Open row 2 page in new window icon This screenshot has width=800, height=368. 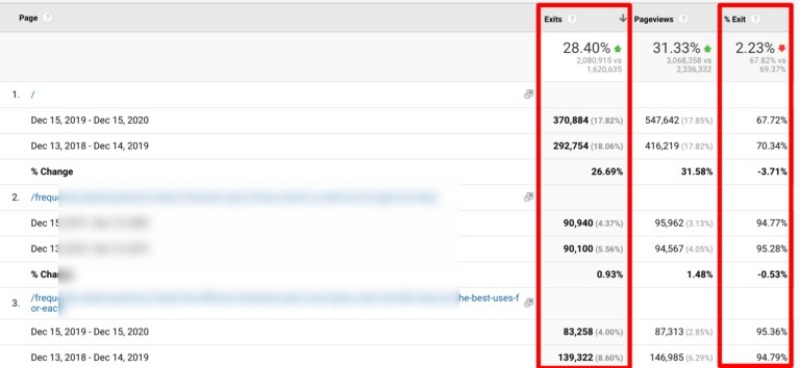(x=529, y=197)
